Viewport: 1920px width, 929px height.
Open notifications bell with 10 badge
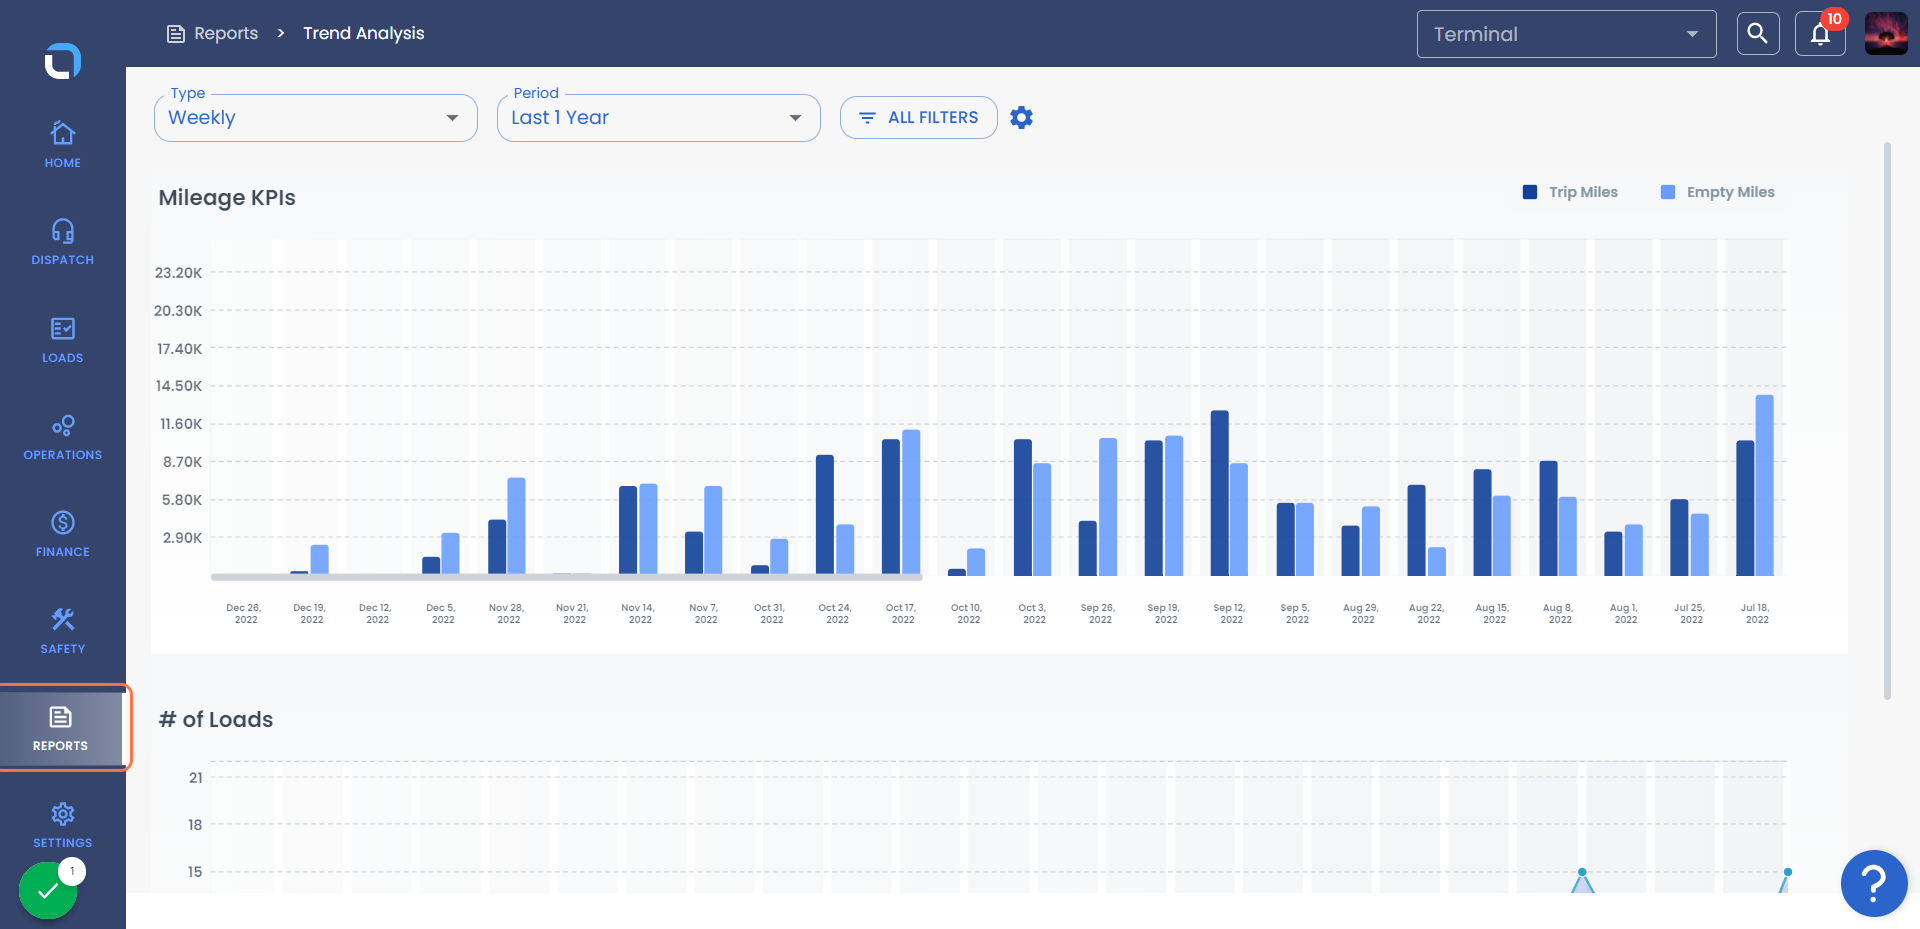[1820, 34]
